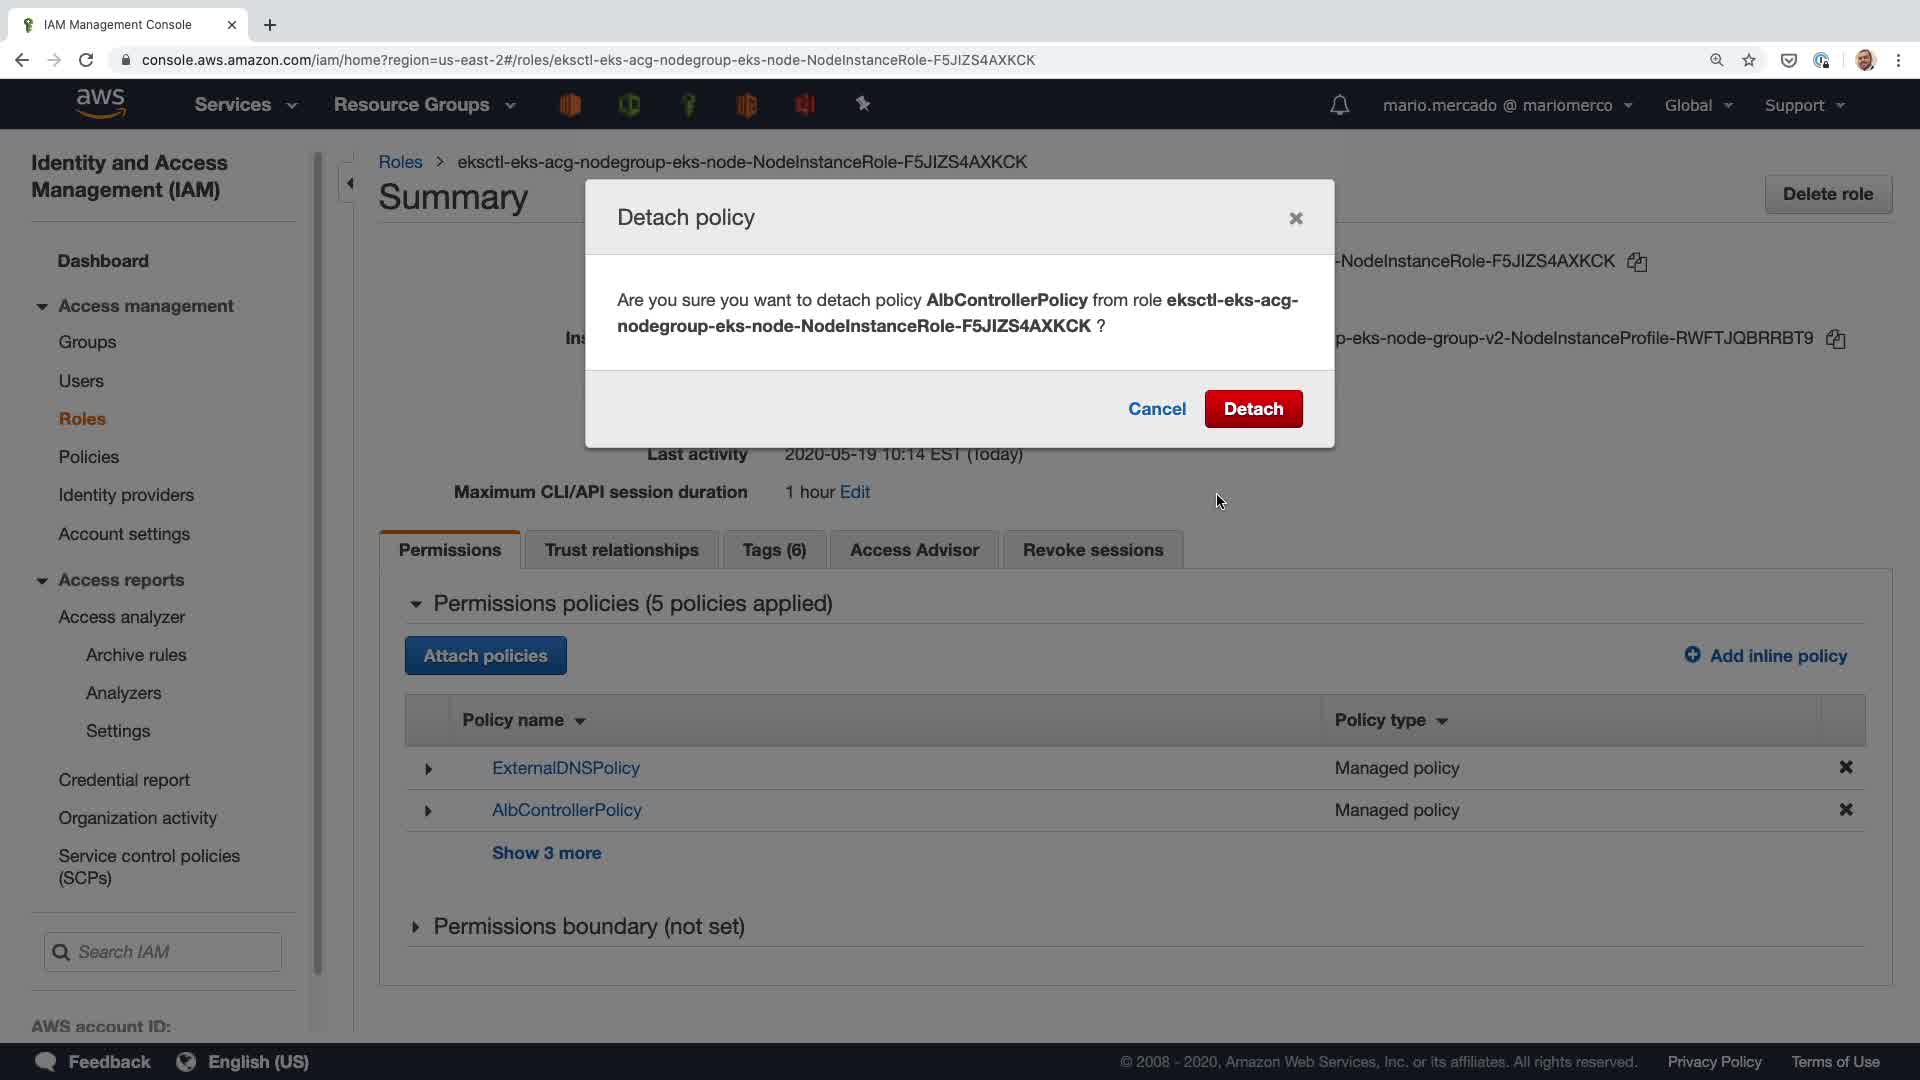Click the pin shortcuts icon in navbar
The width and height of the screenshot is (1920, 1080).
pyautogui.click(x=863, y=104)
